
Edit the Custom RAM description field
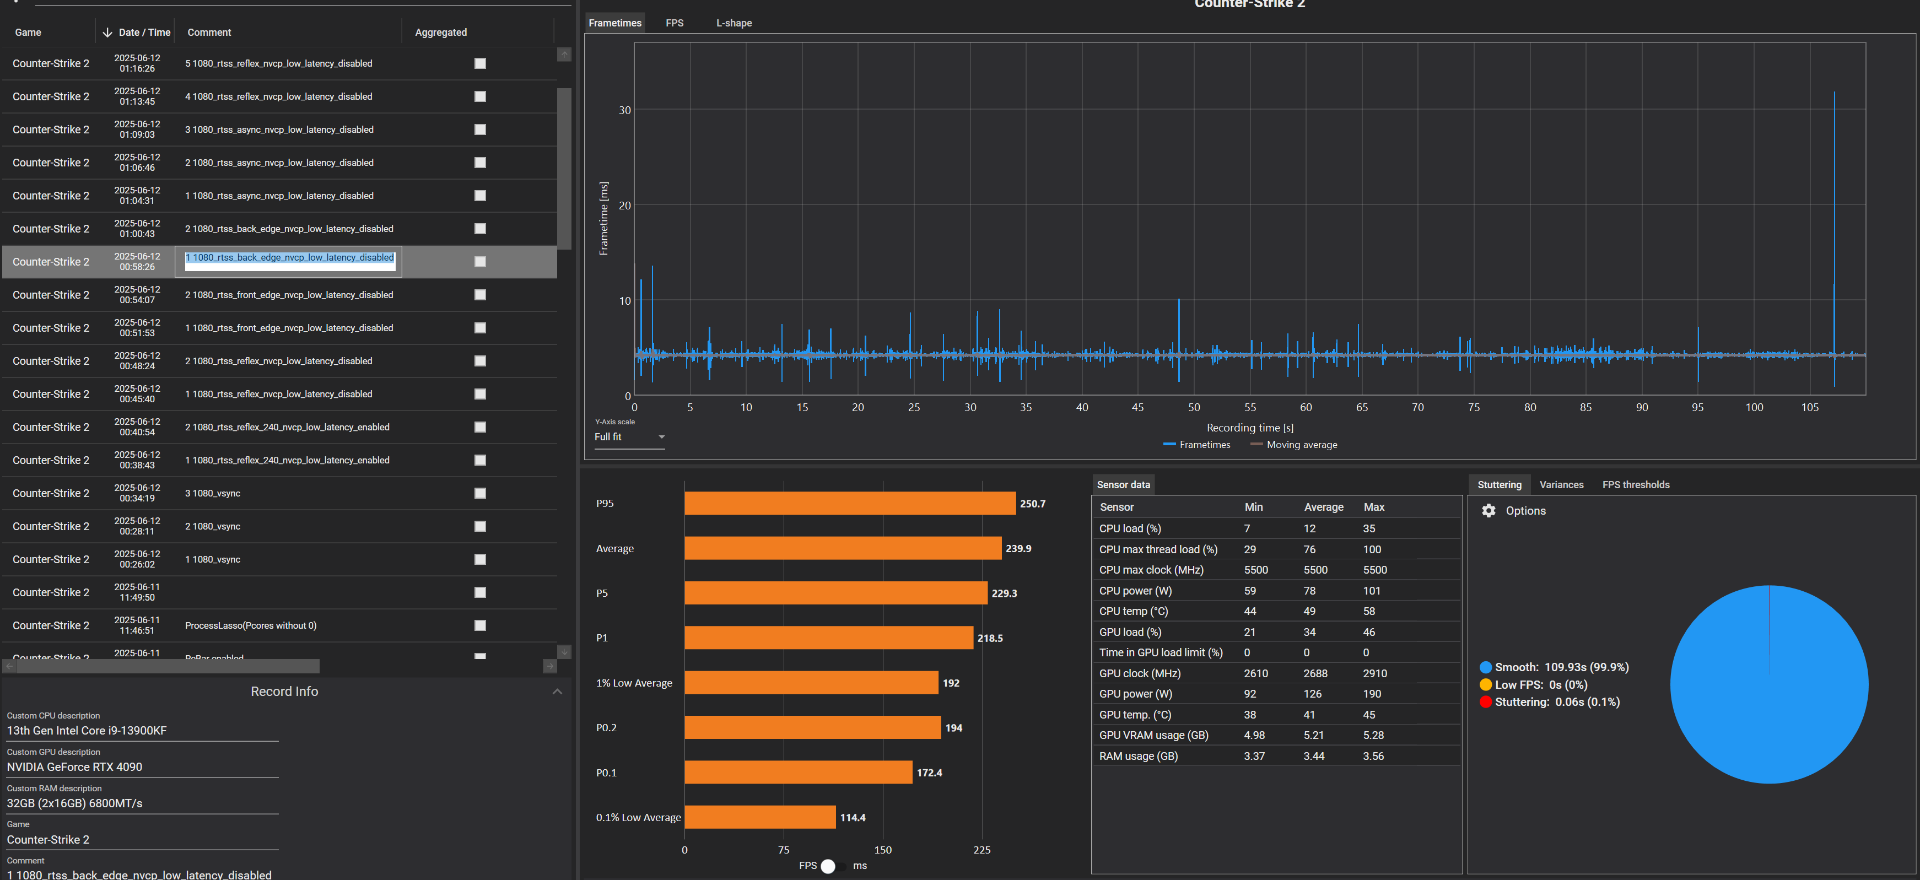point(143,803)
